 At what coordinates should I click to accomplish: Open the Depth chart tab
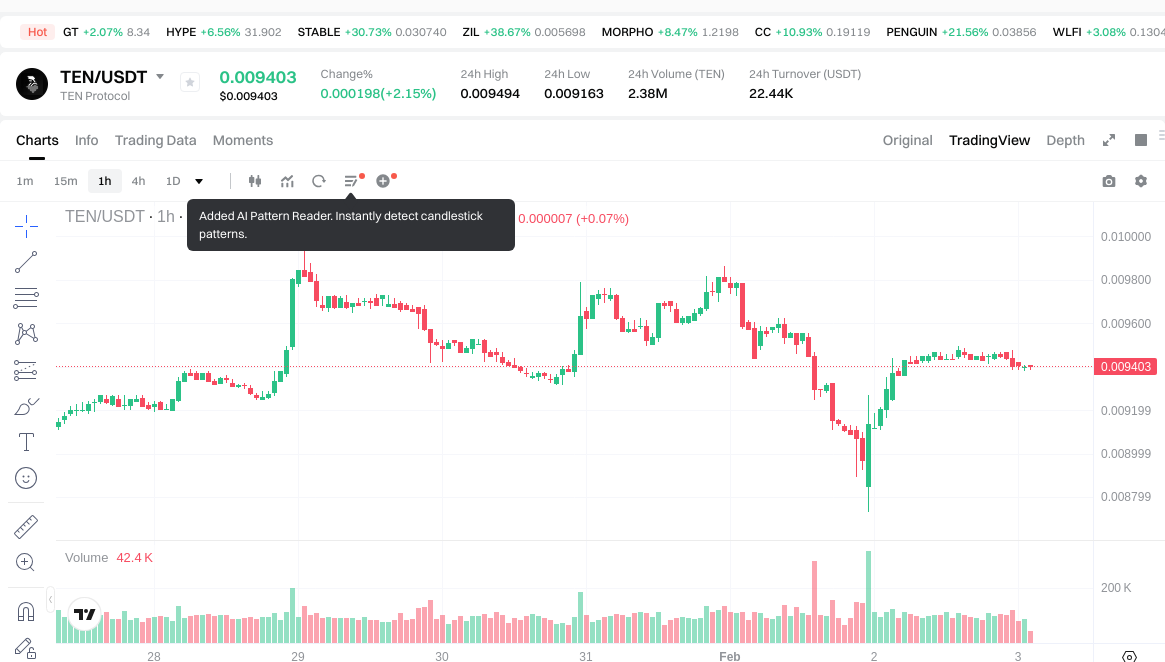click(x=1065, y=140)
